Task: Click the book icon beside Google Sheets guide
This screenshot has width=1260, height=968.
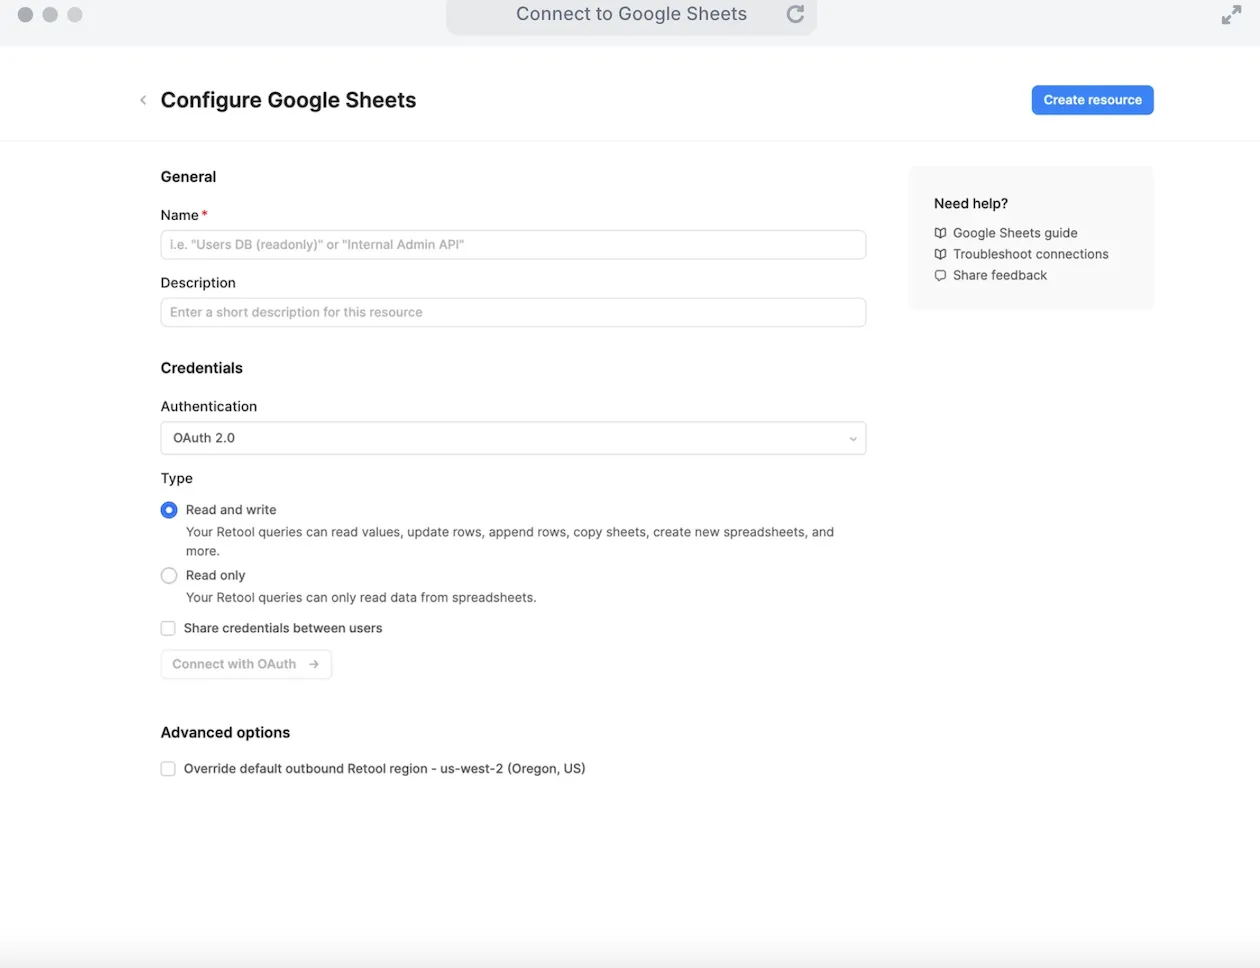Action: 940,233
